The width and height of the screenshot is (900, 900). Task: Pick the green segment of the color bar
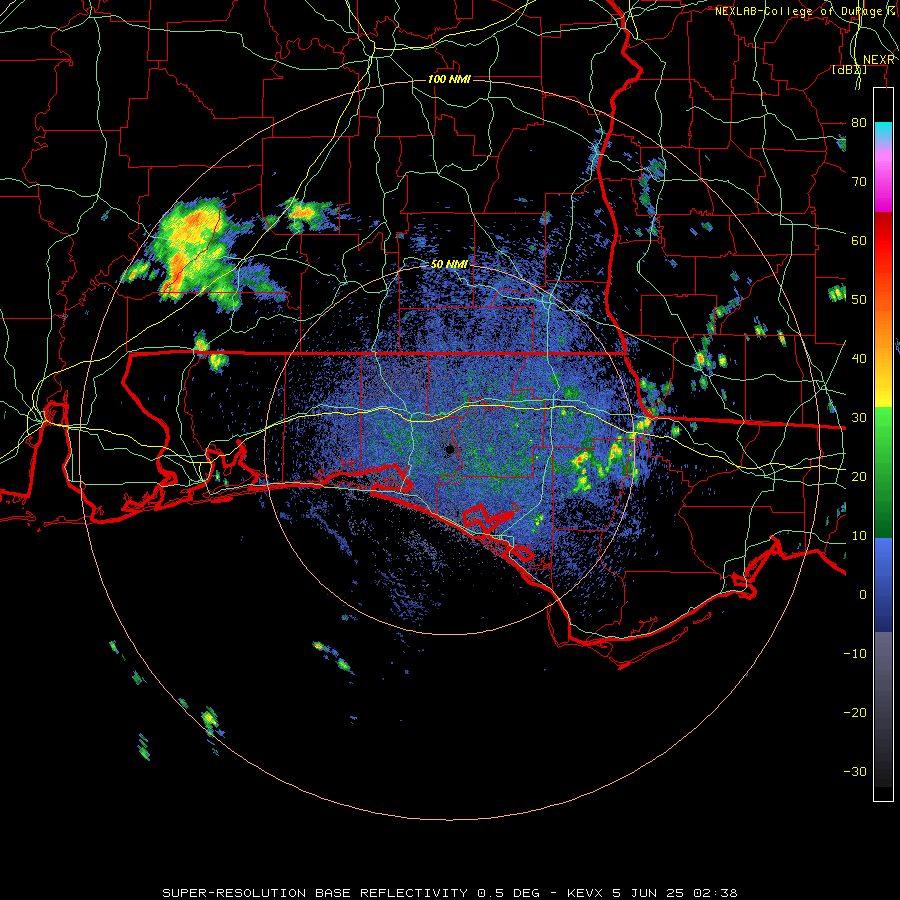click(x=883, y=472)
